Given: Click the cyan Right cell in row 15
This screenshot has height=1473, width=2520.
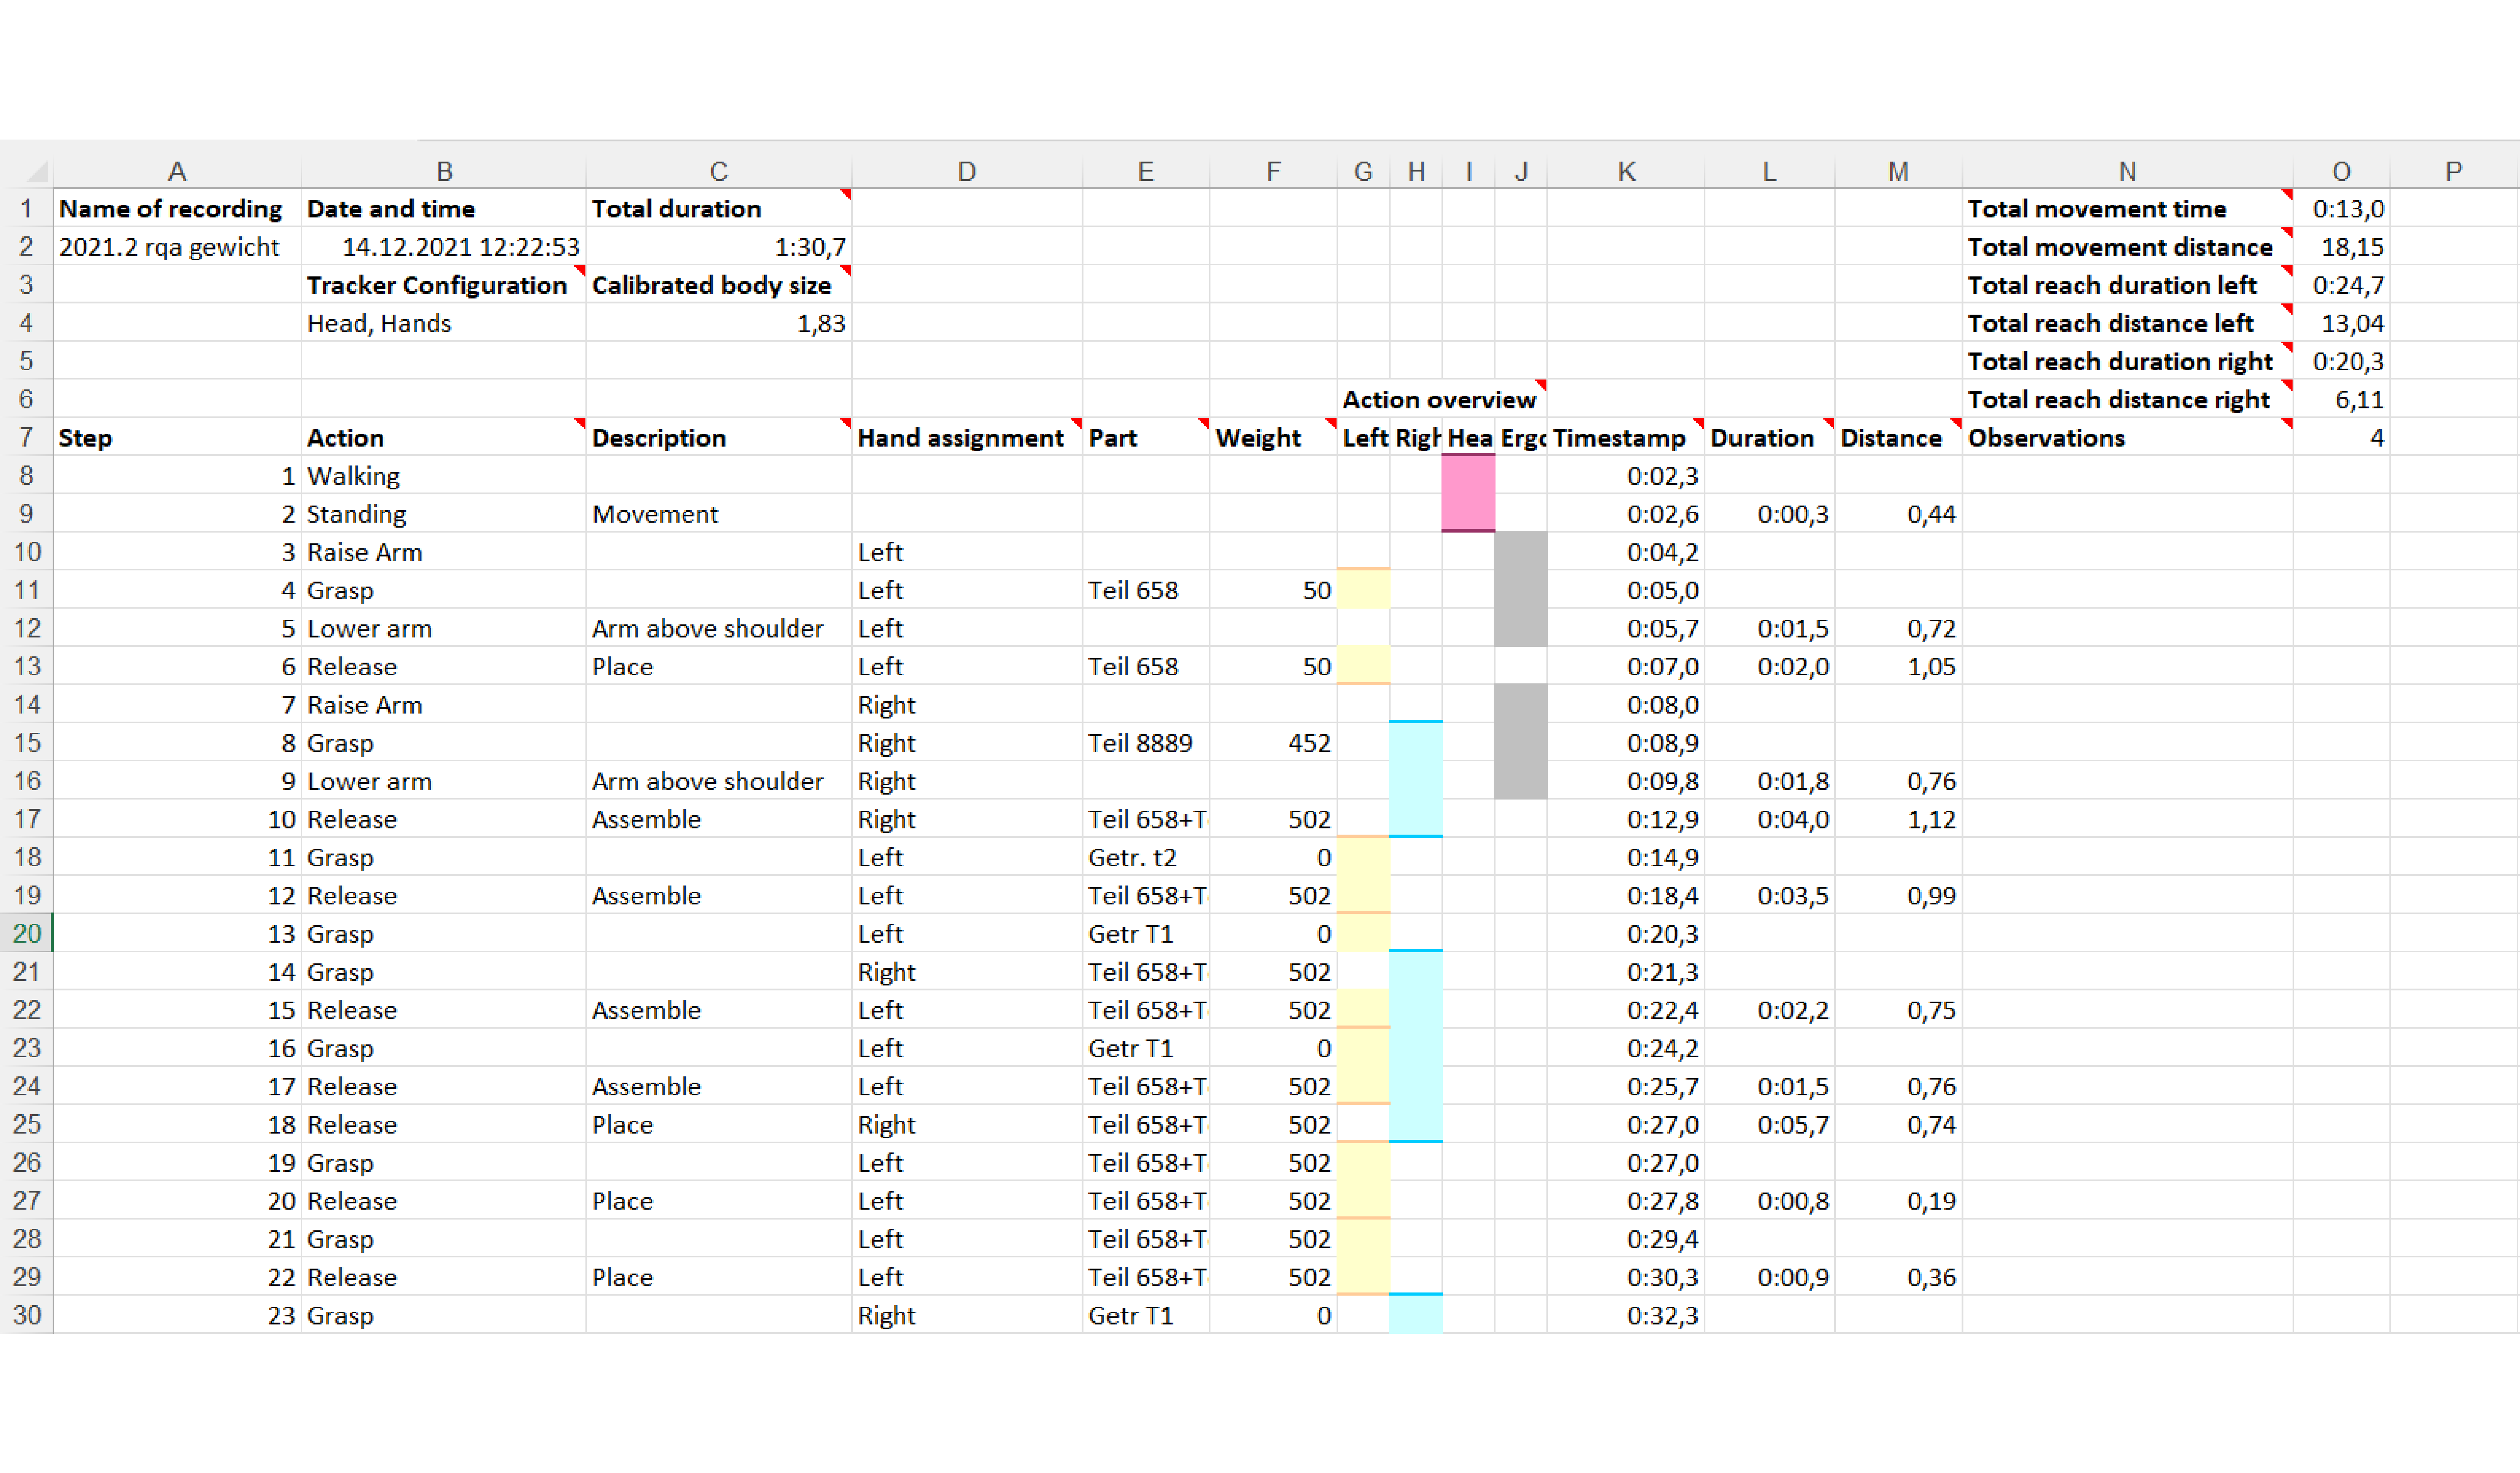Looking at the screenshot, I should 1415,742.
